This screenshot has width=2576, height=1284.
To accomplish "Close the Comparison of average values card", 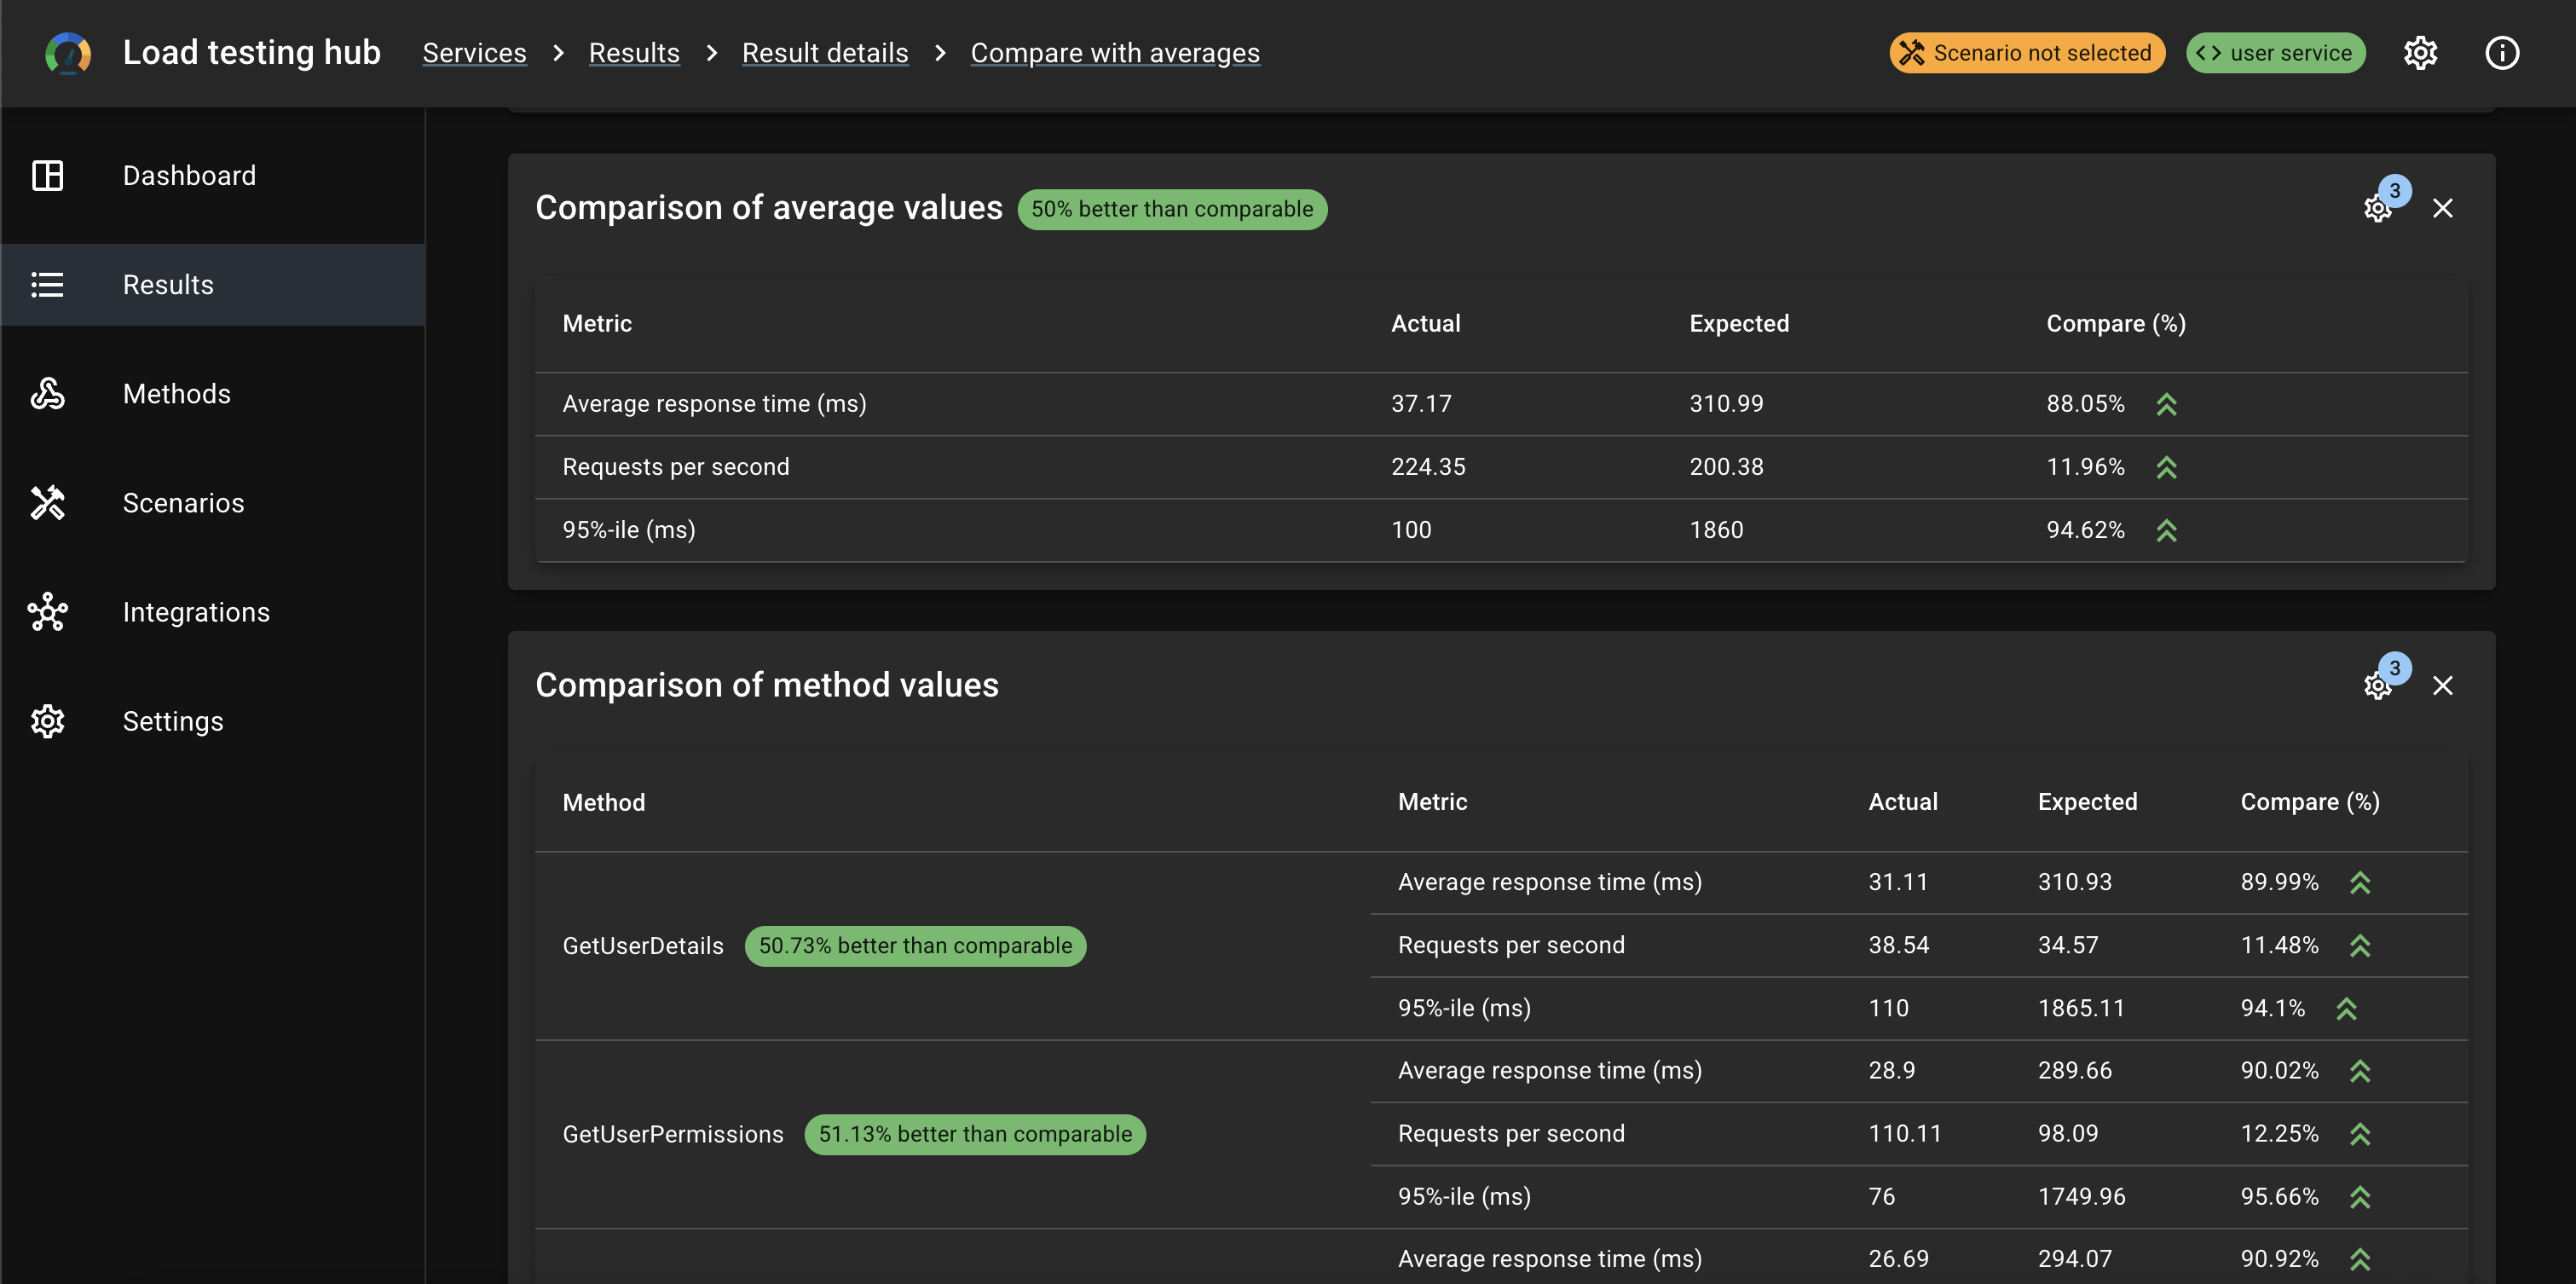I will (2443, 208).
